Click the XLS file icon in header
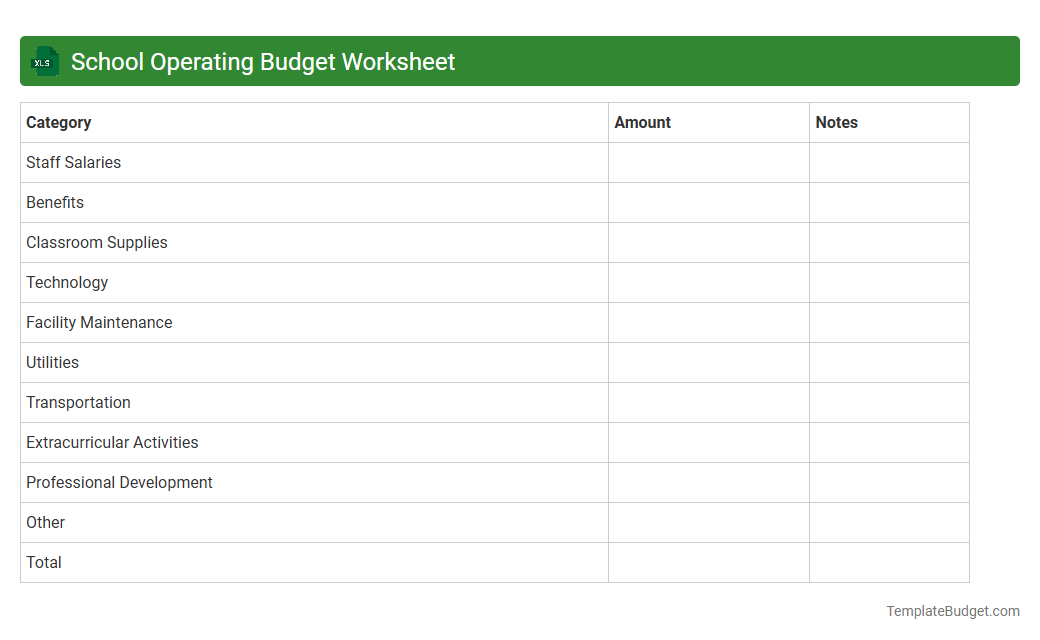The width and height of the screenshot is (1040, 640). click(x=44, y=61)
